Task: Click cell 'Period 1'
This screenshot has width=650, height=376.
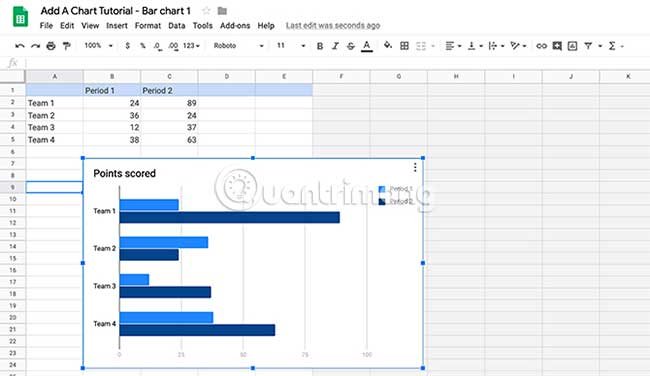Action: tap(112, 90)
